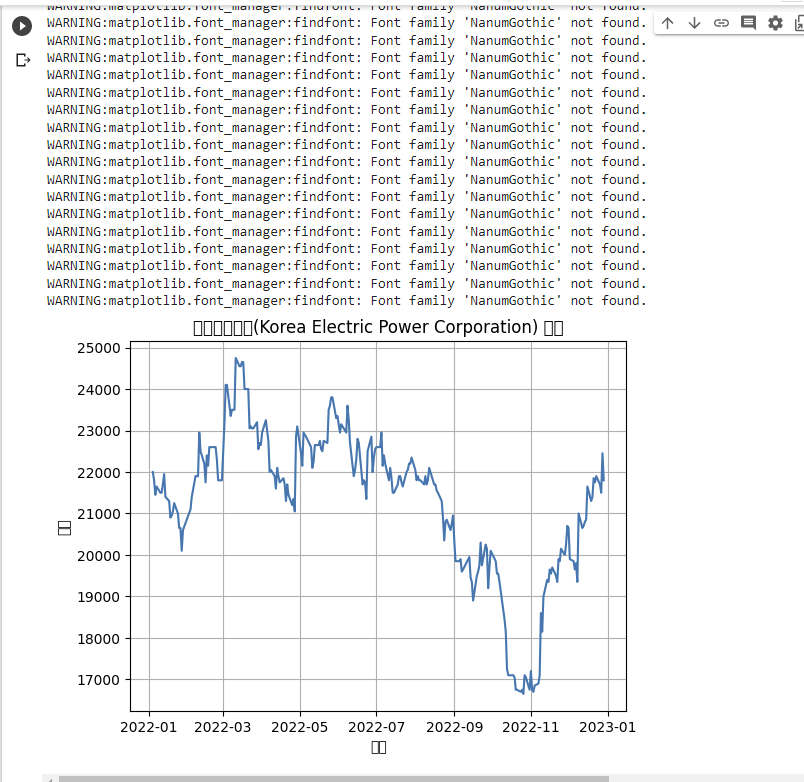Click the 22000 y-axis tick label
The height and width of the screenshot is (782, 804).
(x=99, y=473)
